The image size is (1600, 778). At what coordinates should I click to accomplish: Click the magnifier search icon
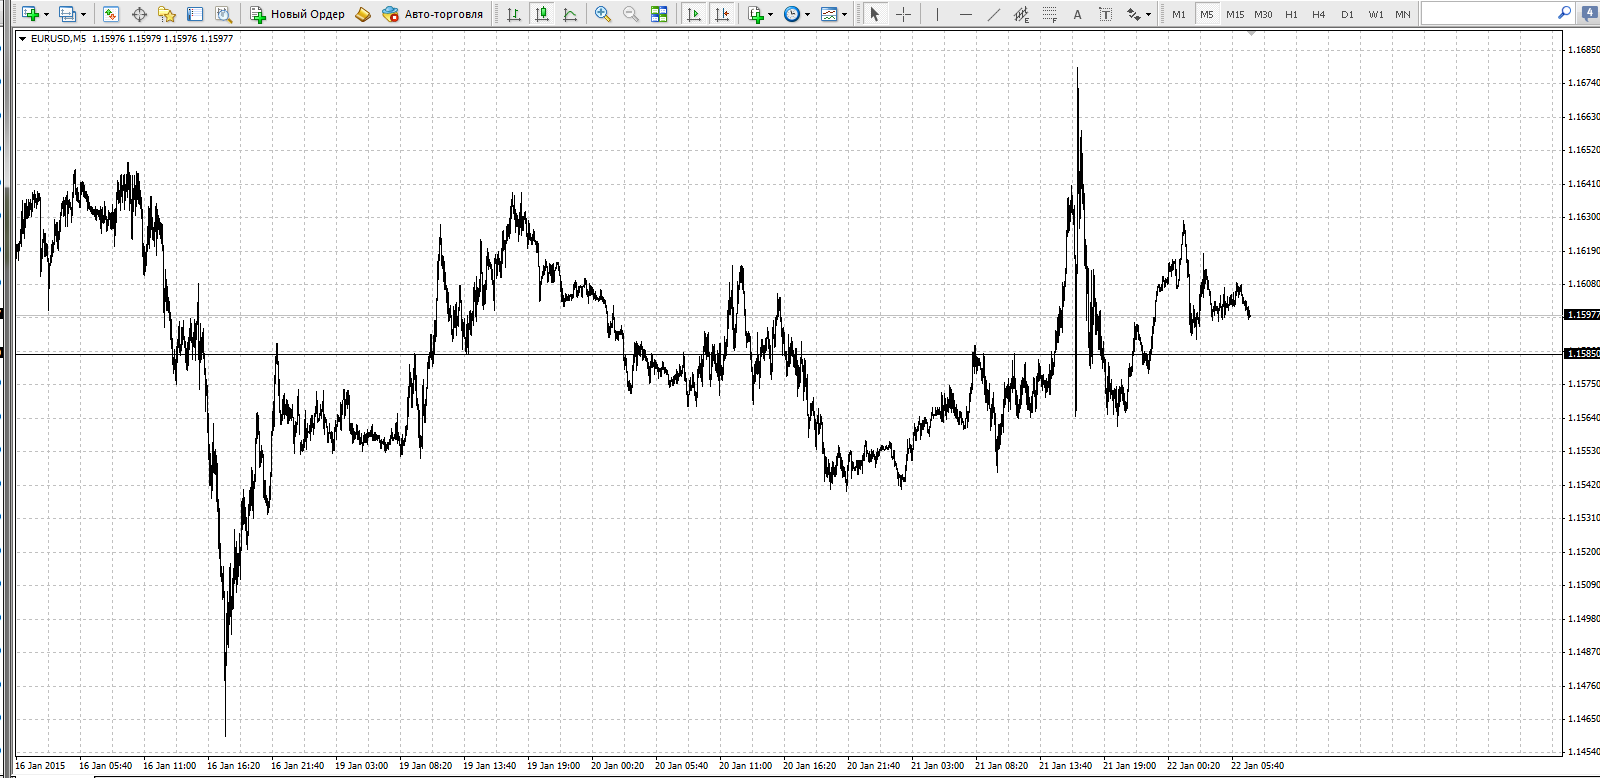1565,13
